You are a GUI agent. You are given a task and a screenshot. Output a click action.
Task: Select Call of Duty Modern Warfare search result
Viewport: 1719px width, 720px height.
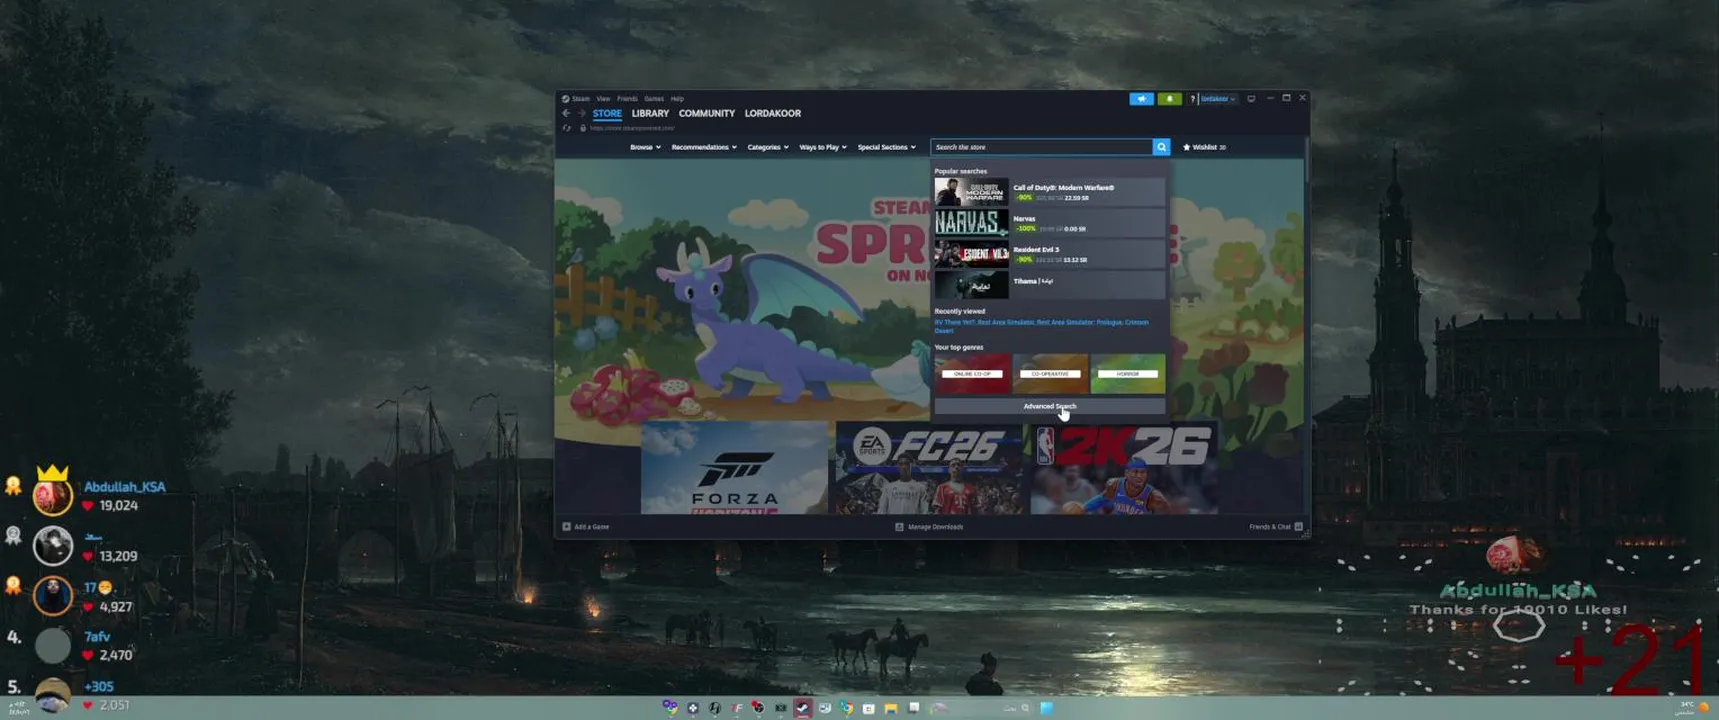point(1049,192)
